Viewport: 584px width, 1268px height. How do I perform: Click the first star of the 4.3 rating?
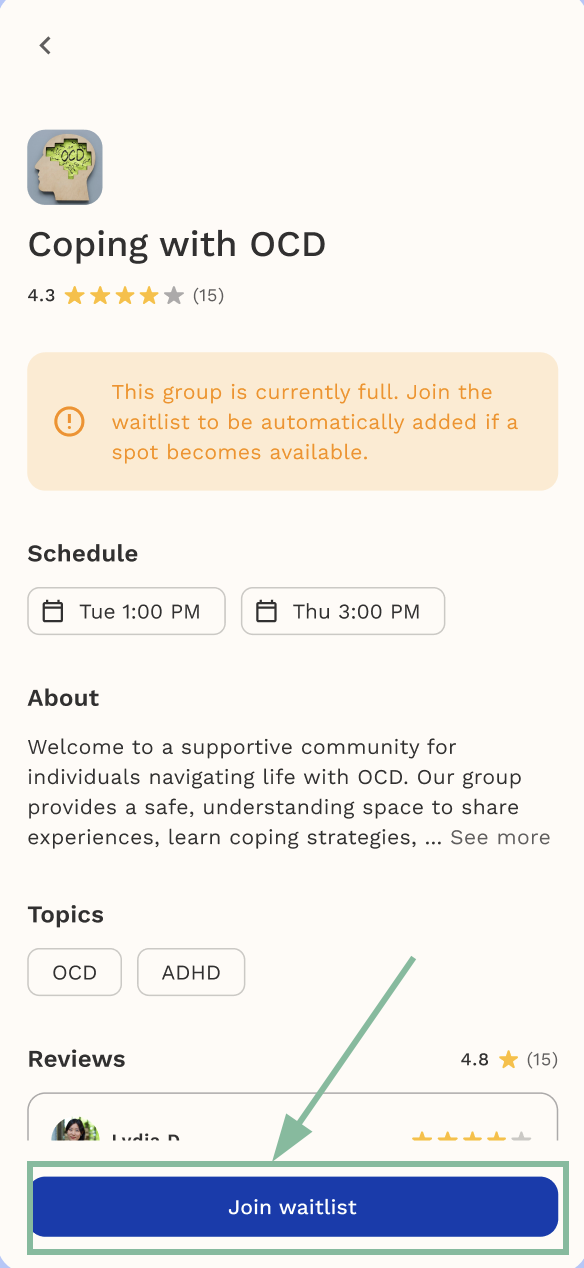[x=75, y=295]
